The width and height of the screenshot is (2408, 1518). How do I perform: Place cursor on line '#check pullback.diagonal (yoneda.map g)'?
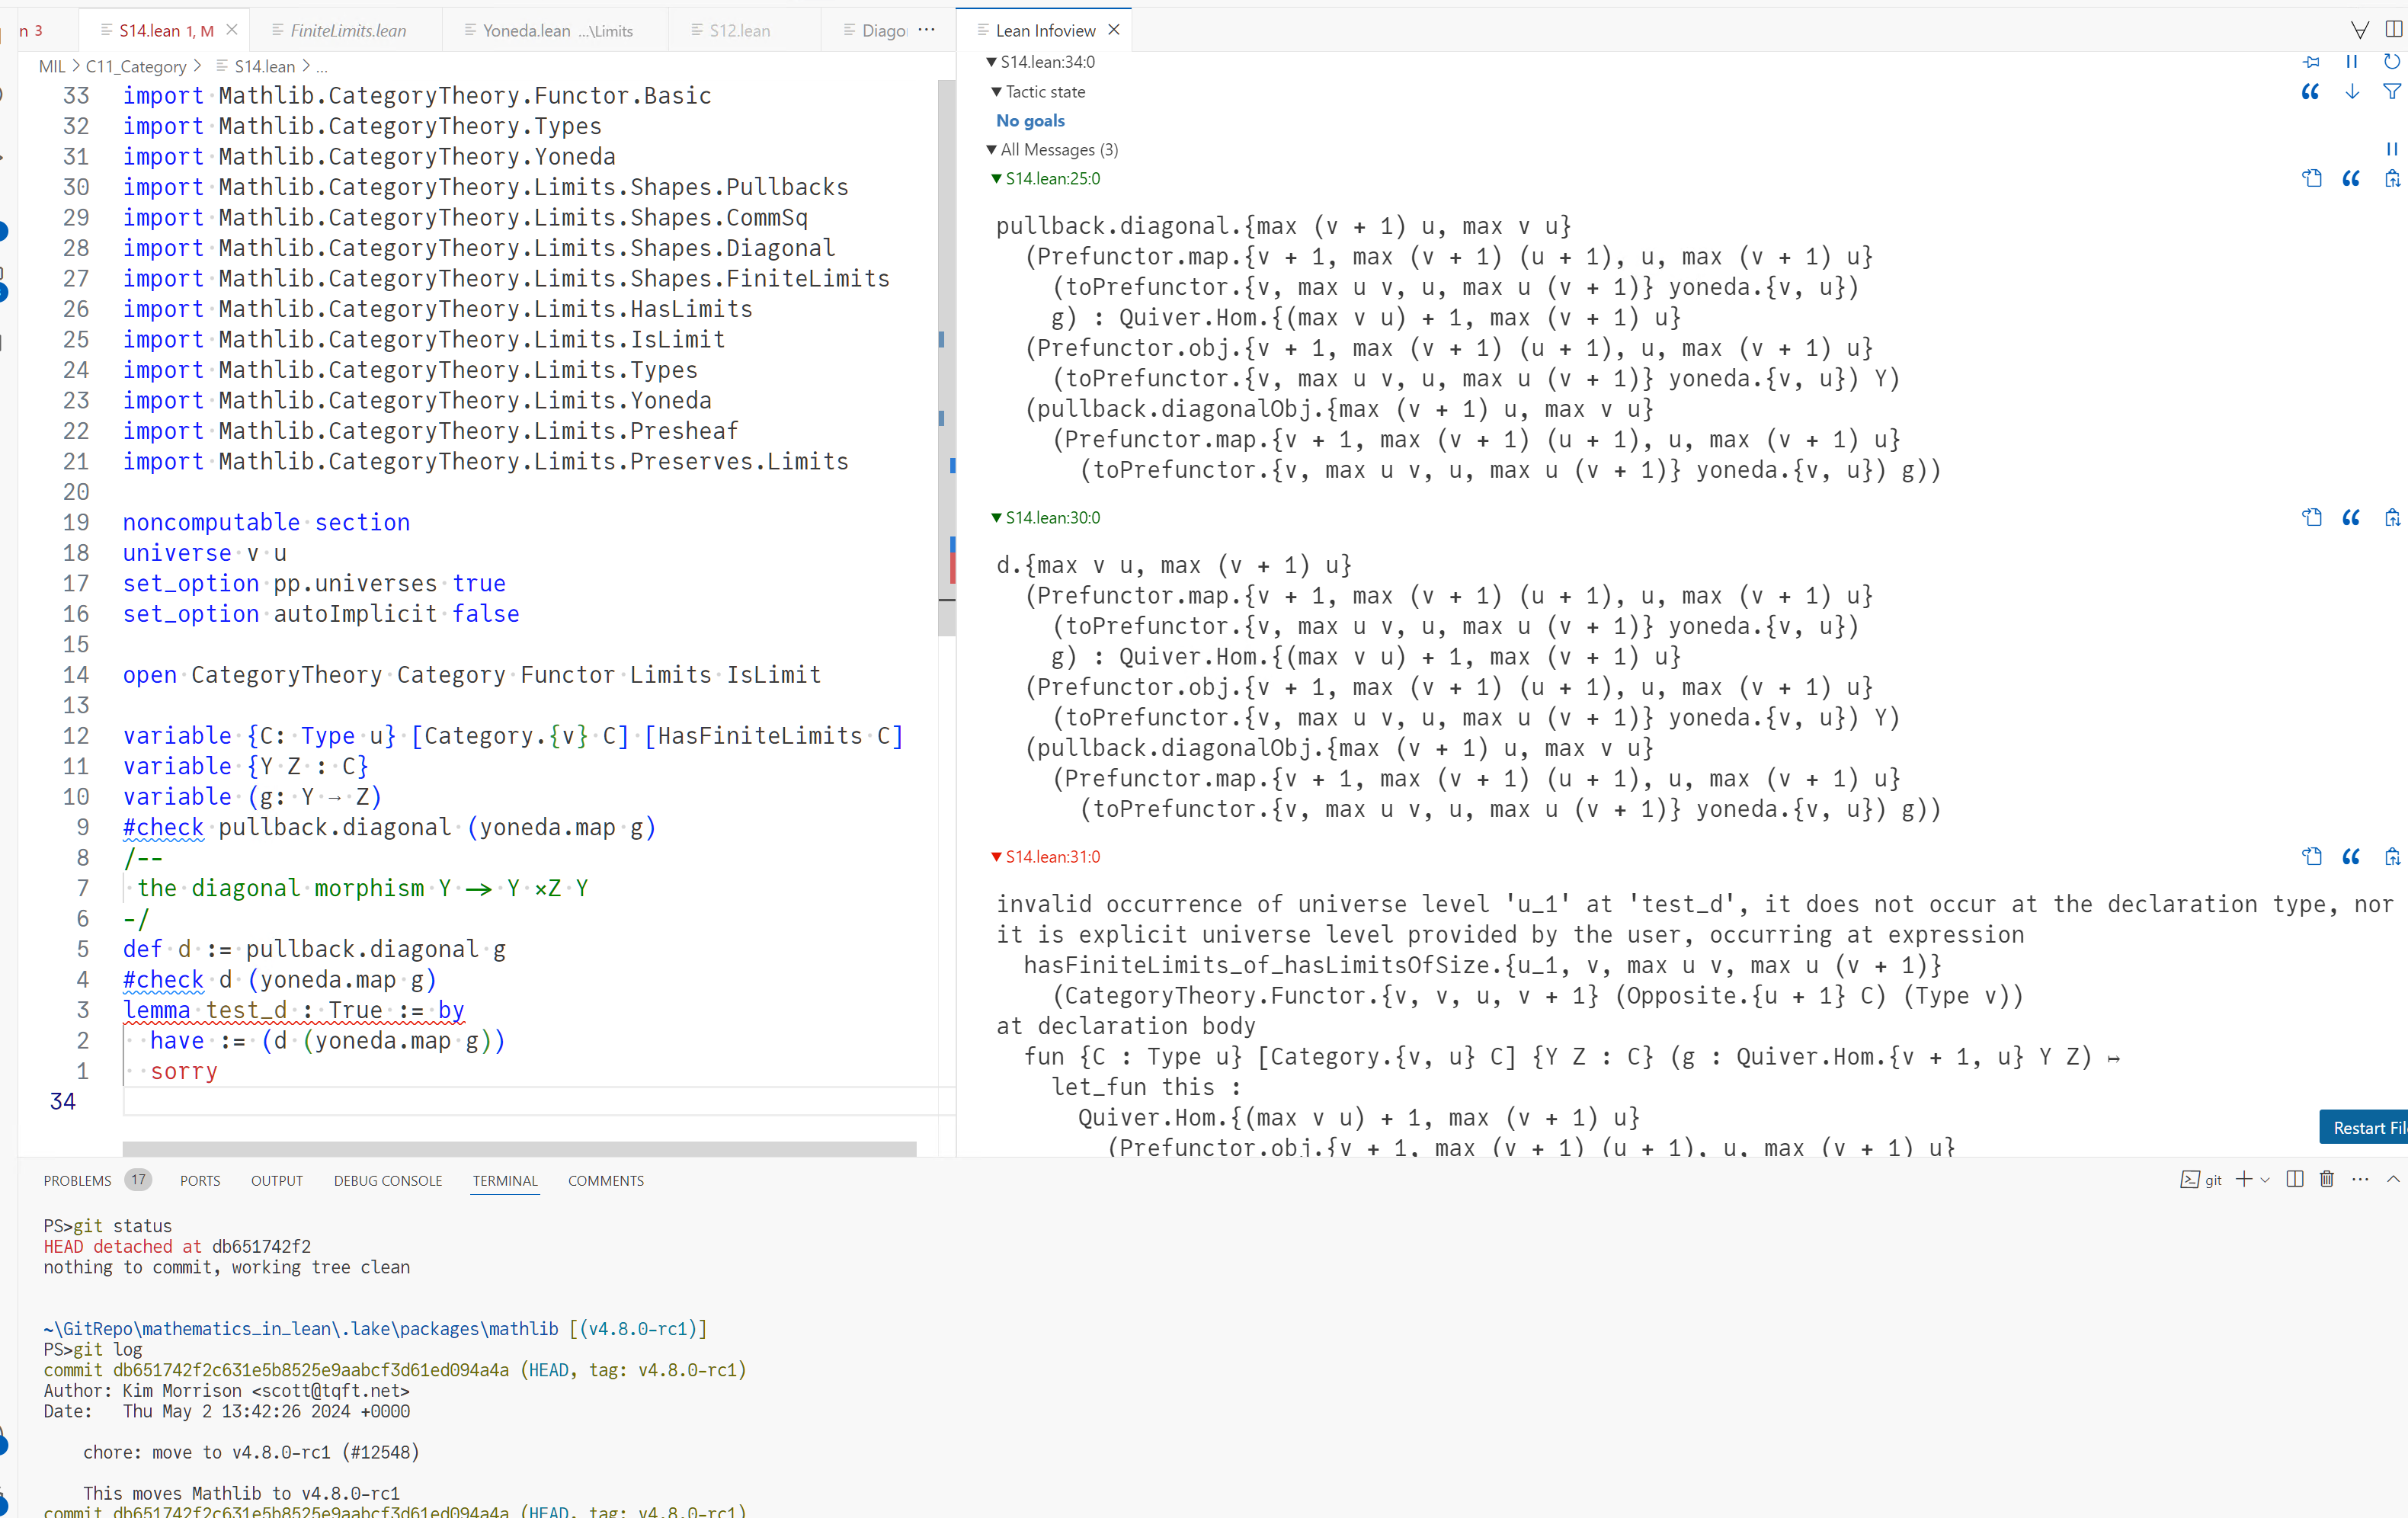click(389, 827)
